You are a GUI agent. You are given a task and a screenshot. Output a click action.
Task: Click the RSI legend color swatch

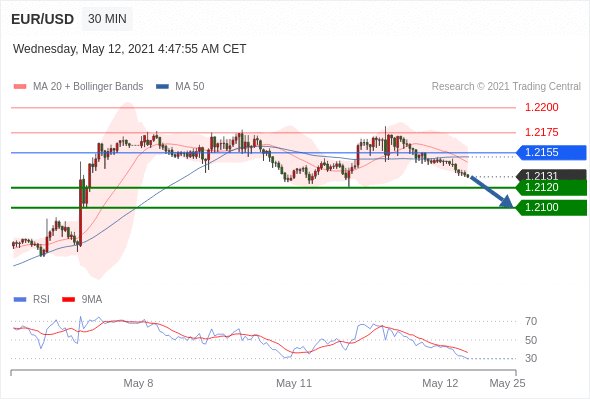tap(20, 300)
